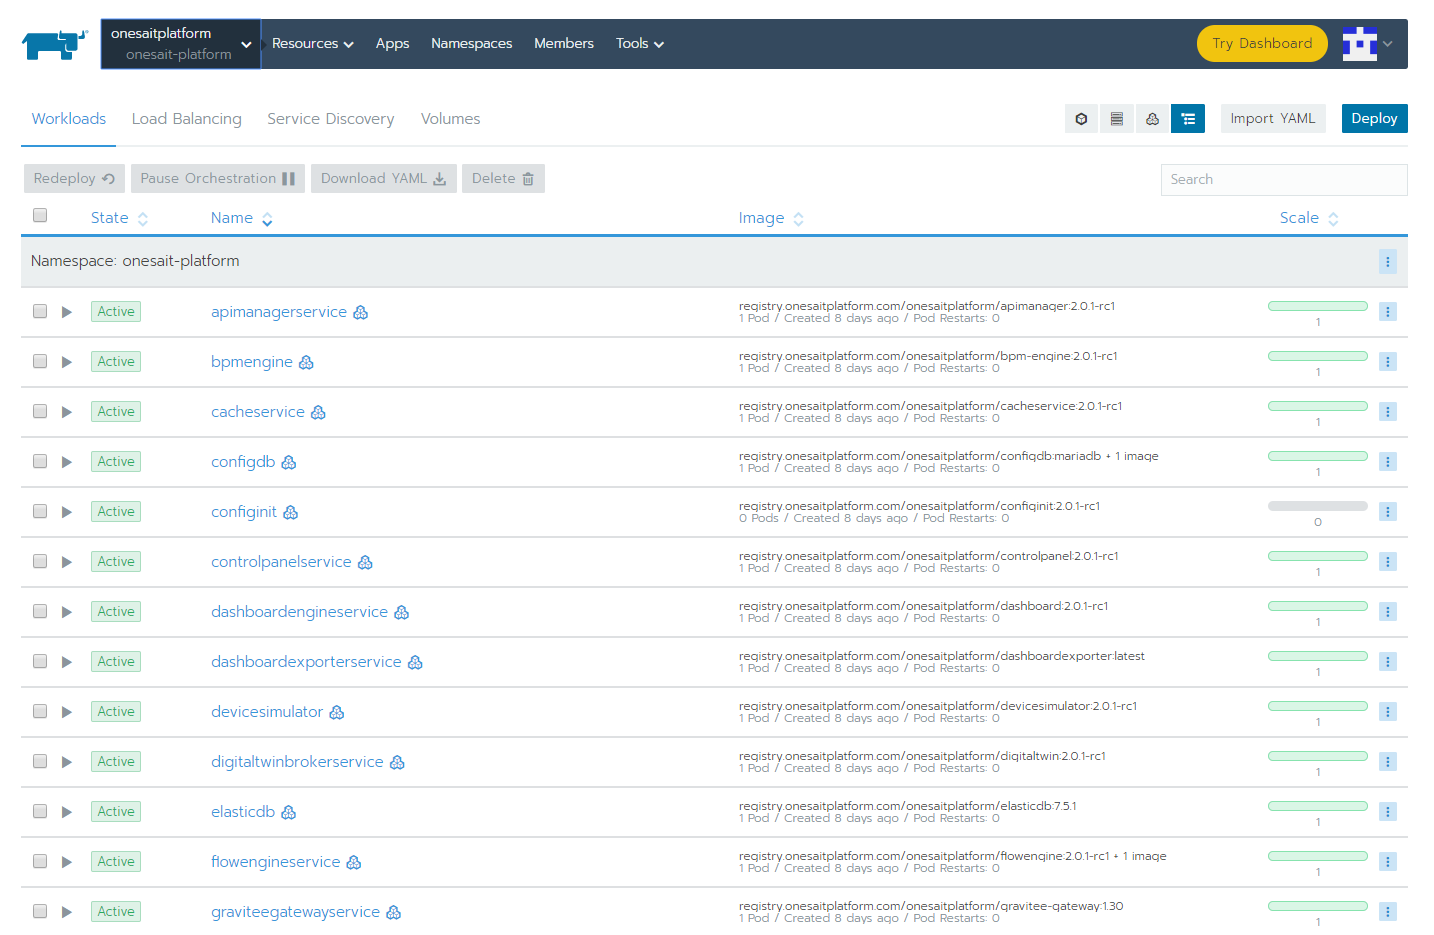
Task: Toggle the select-all workloads checkbox
Action: [40, 215]
